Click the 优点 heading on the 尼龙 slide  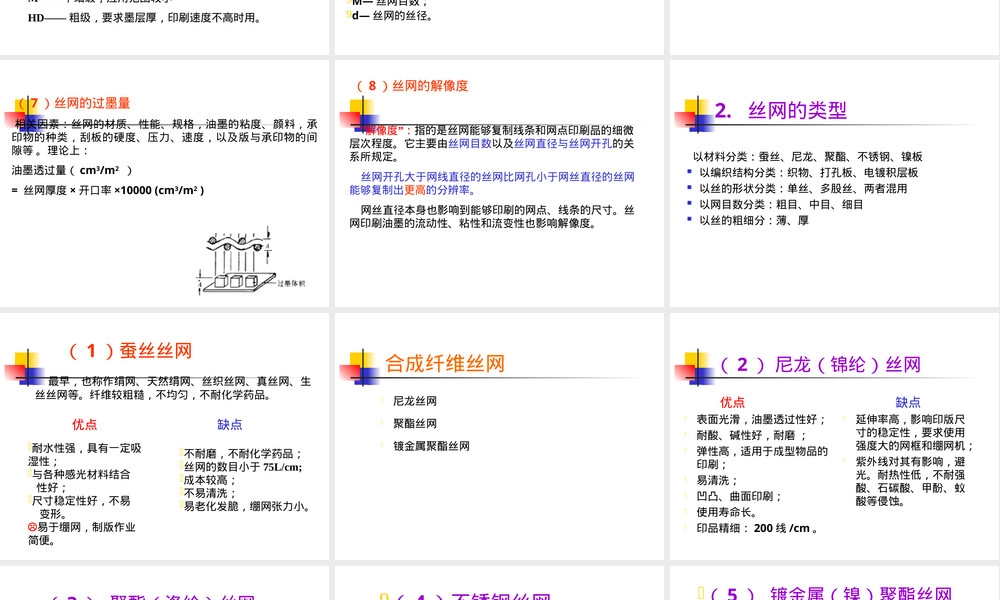point(732,402)
